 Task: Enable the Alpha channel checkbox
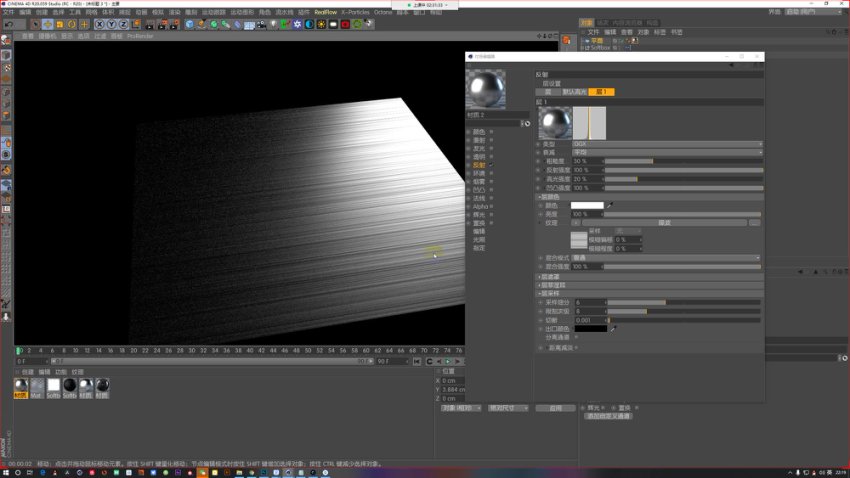(x=492, y=206)
